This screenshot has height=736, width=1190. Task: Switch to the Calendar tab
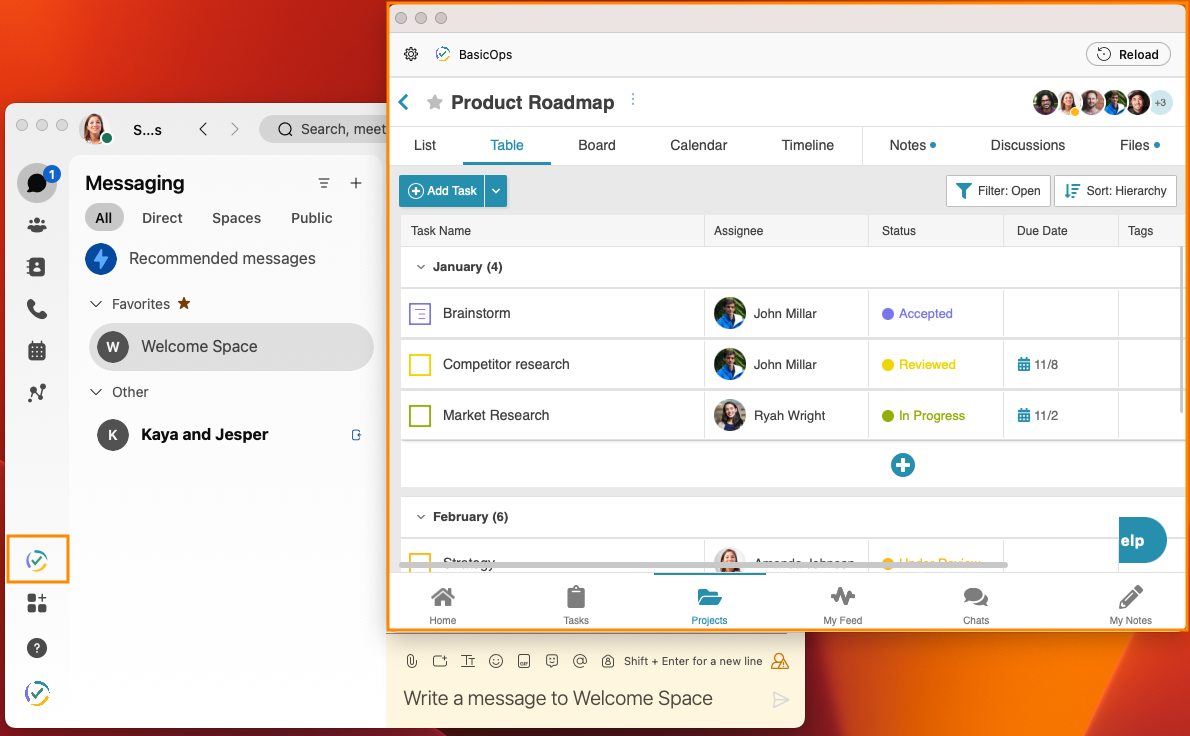698,145
